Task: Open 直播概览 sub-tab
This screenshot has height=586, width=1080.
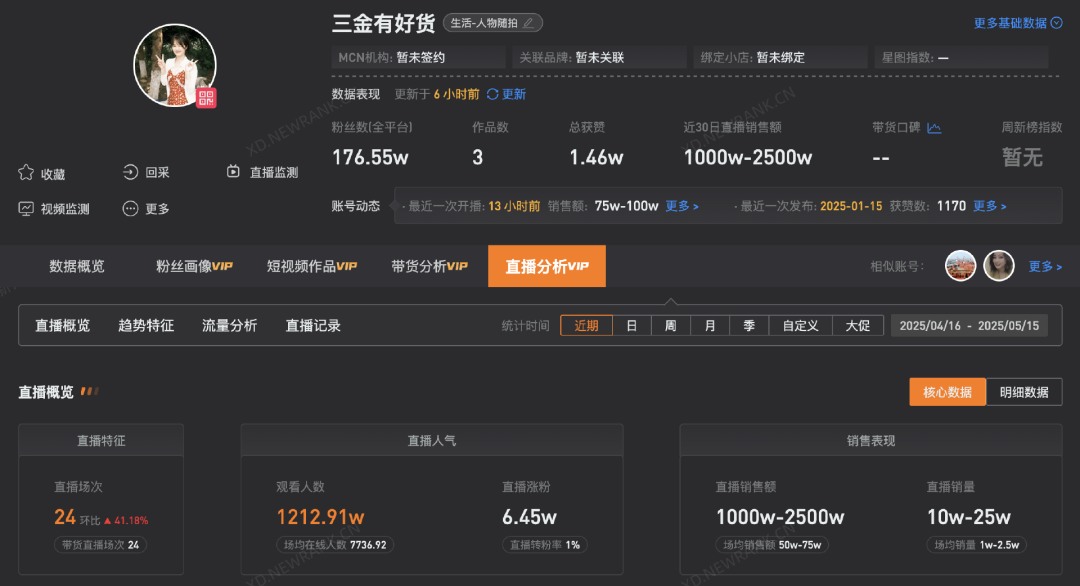Action: coord(63,326)
